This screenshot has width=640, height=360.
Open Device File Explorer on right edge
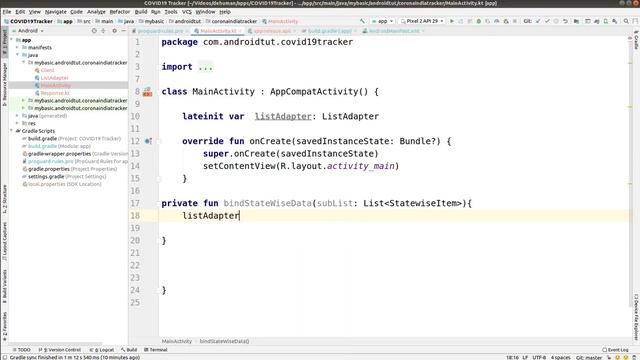point(636,317)
